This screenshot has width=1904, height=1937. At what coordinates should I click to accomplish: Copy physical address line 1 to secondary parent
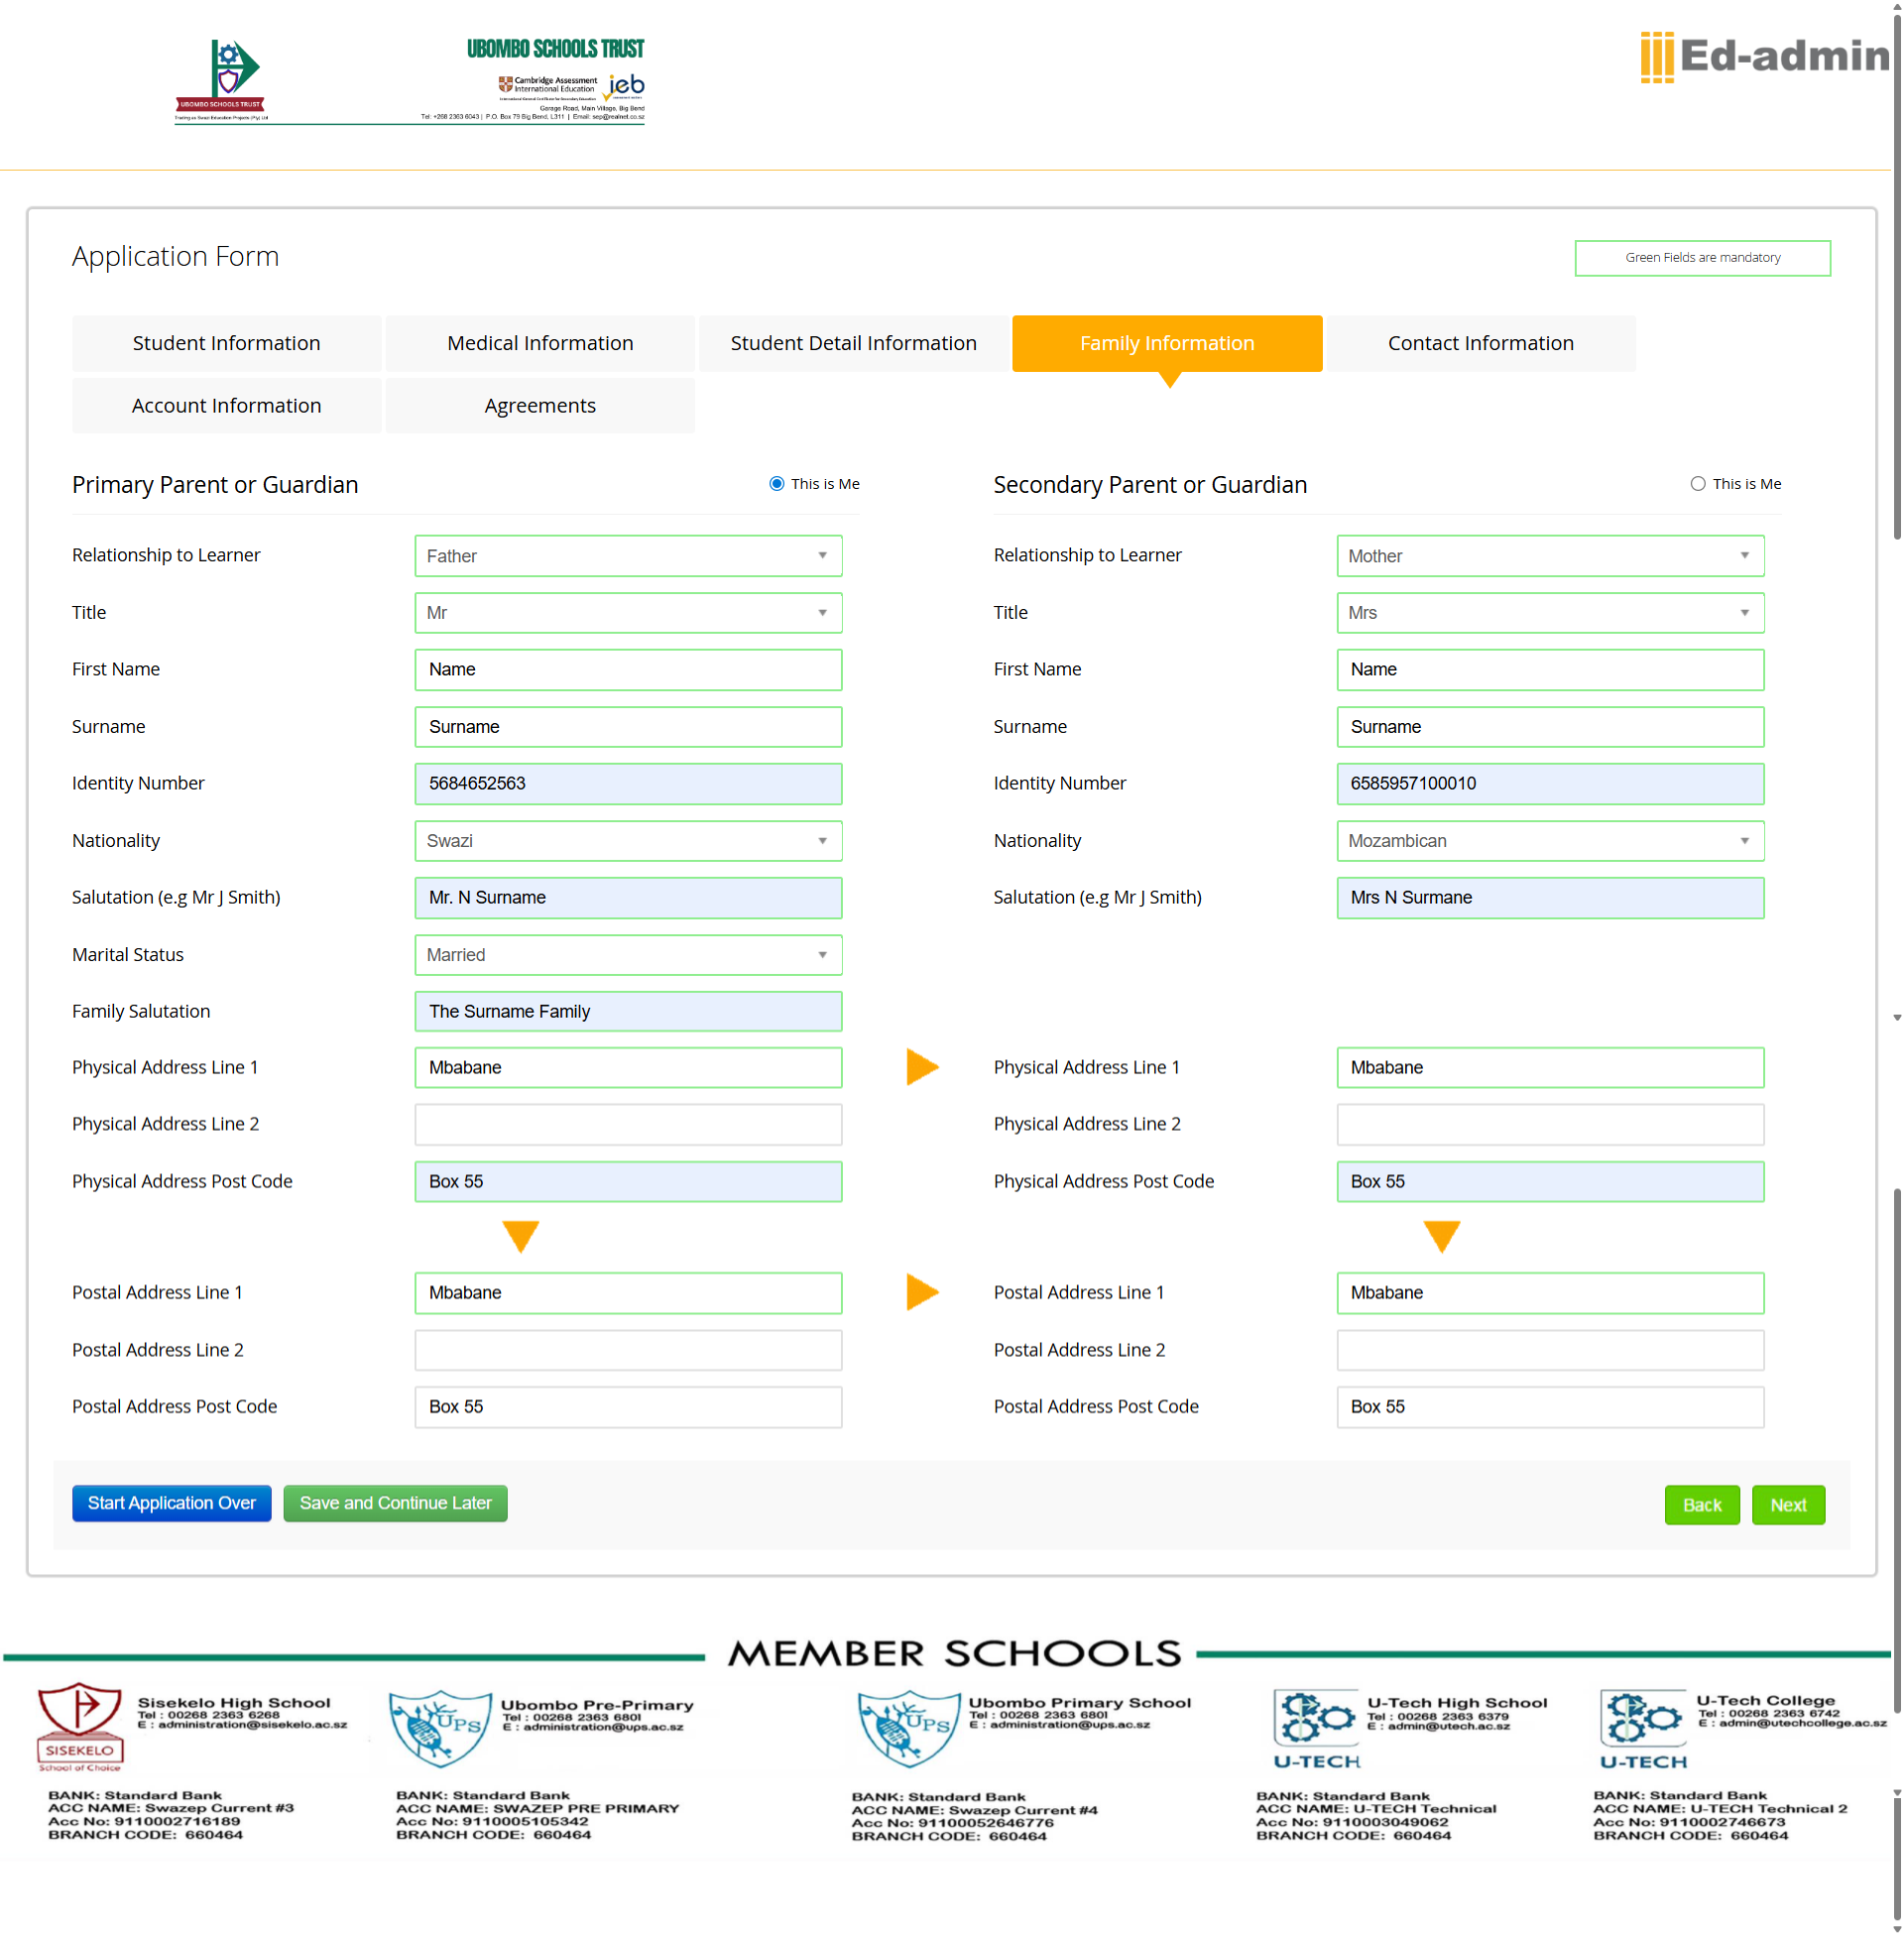922,1067
